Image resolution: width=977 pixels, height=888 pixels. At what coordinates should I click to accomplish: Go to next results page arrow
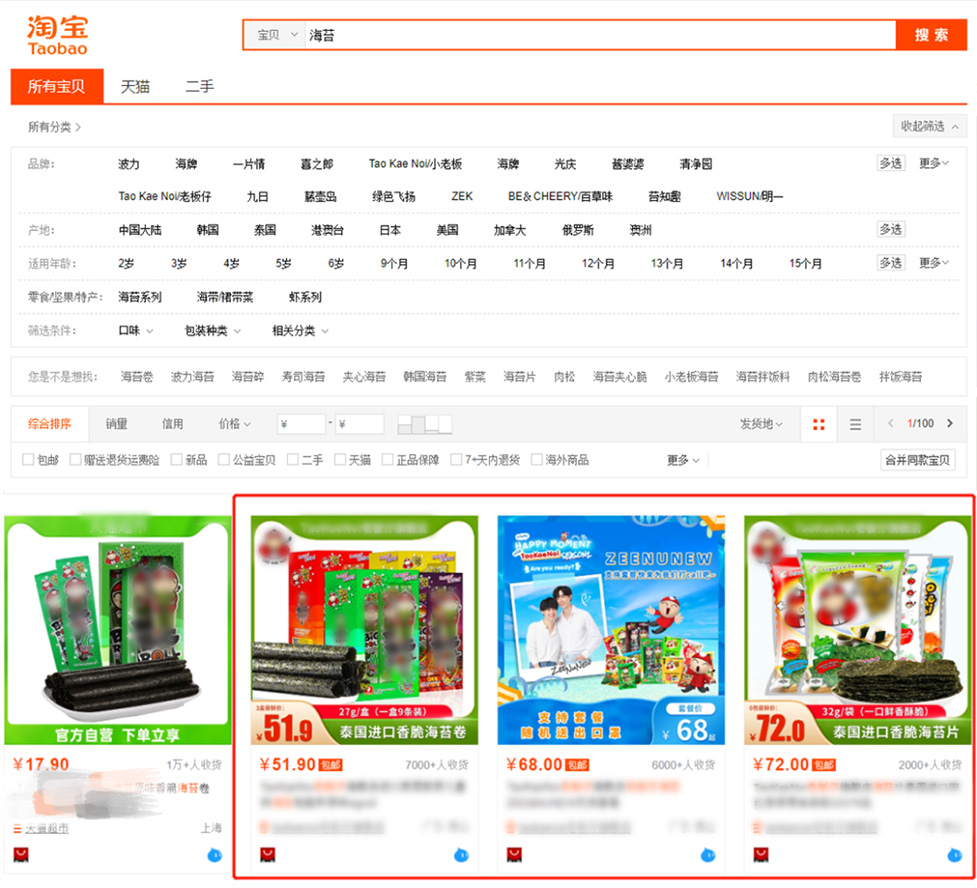[x=950, y=424]
